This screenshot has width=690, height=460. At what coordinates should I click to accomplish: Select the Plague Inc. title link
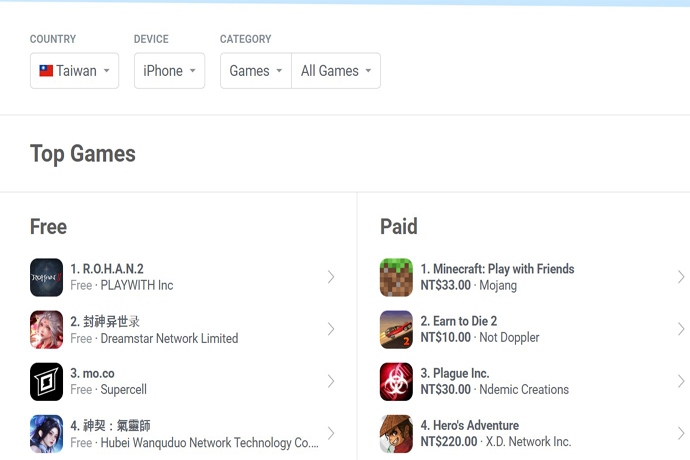pyautogui.click(x=455, y=373)
